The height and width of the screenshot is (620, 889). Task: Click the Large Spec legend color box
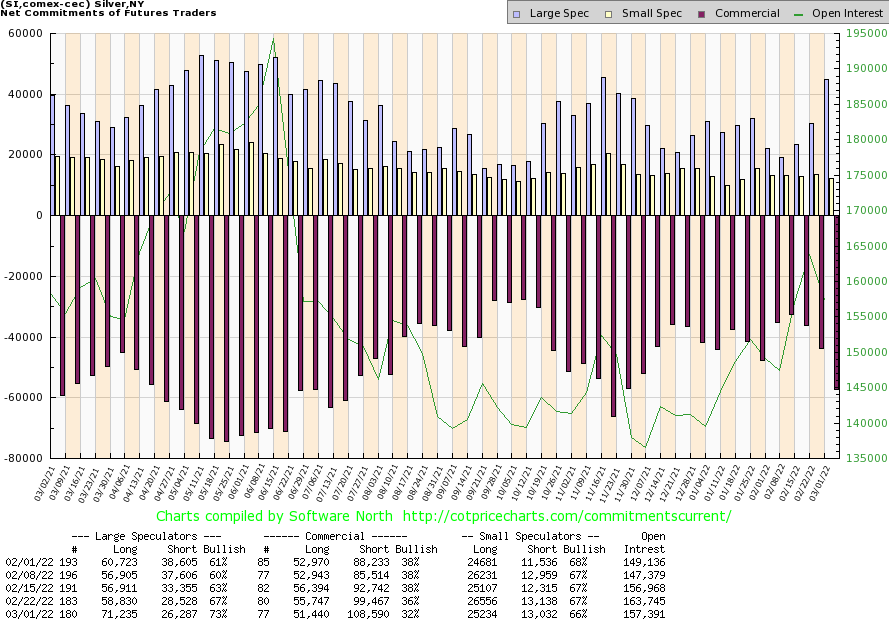516,13
